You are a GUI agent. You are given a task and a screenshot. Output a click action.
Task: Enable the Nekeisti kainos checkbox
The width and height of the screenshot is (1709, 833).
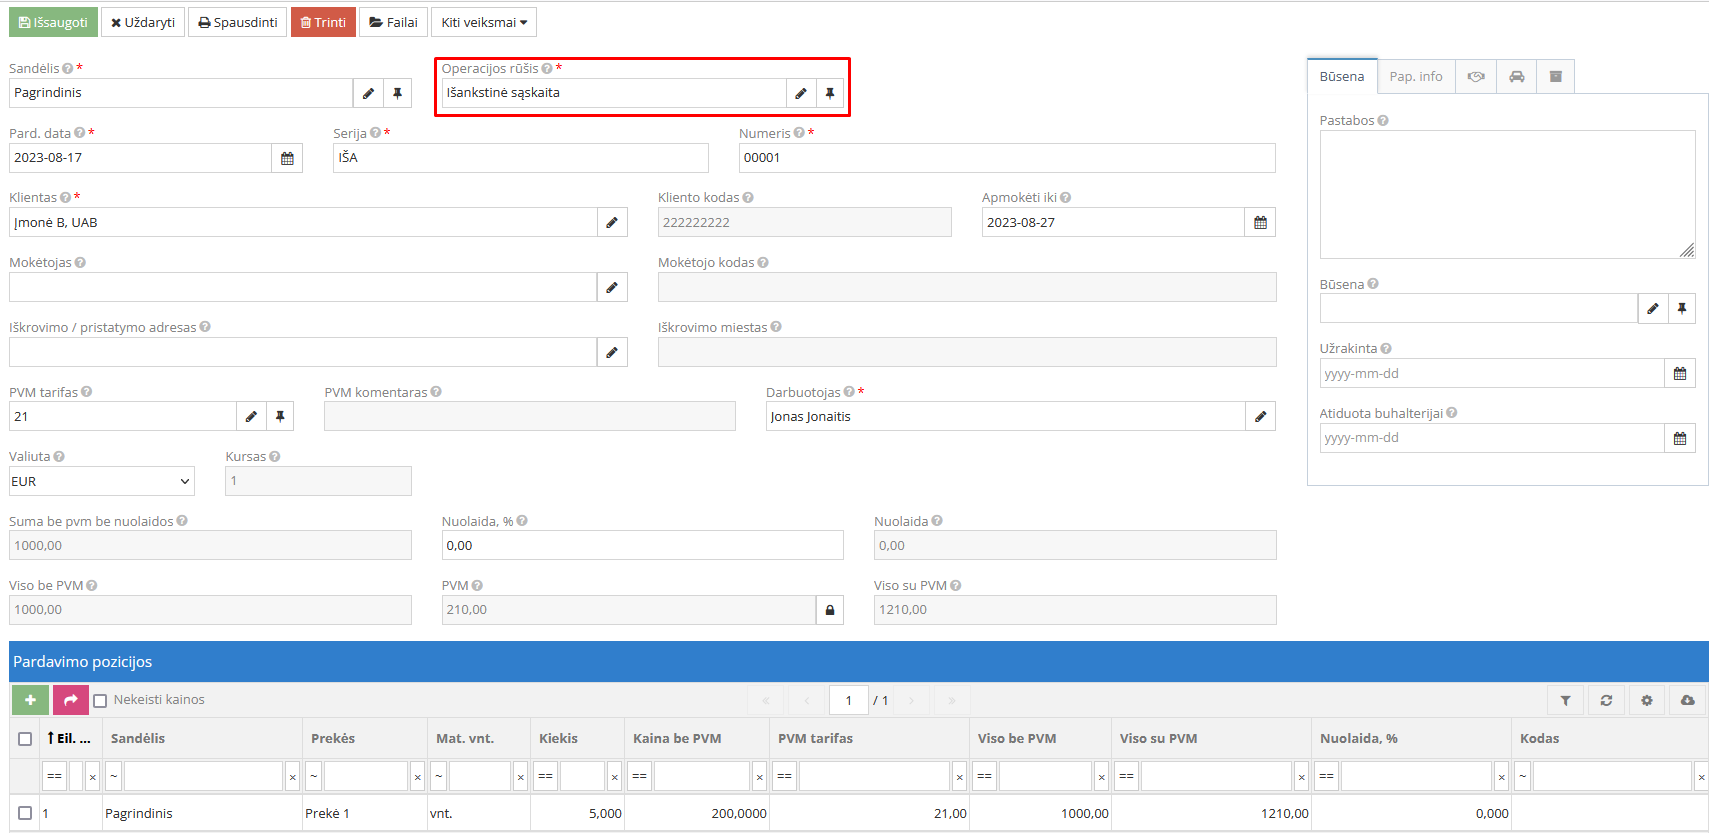coord(100,700)
